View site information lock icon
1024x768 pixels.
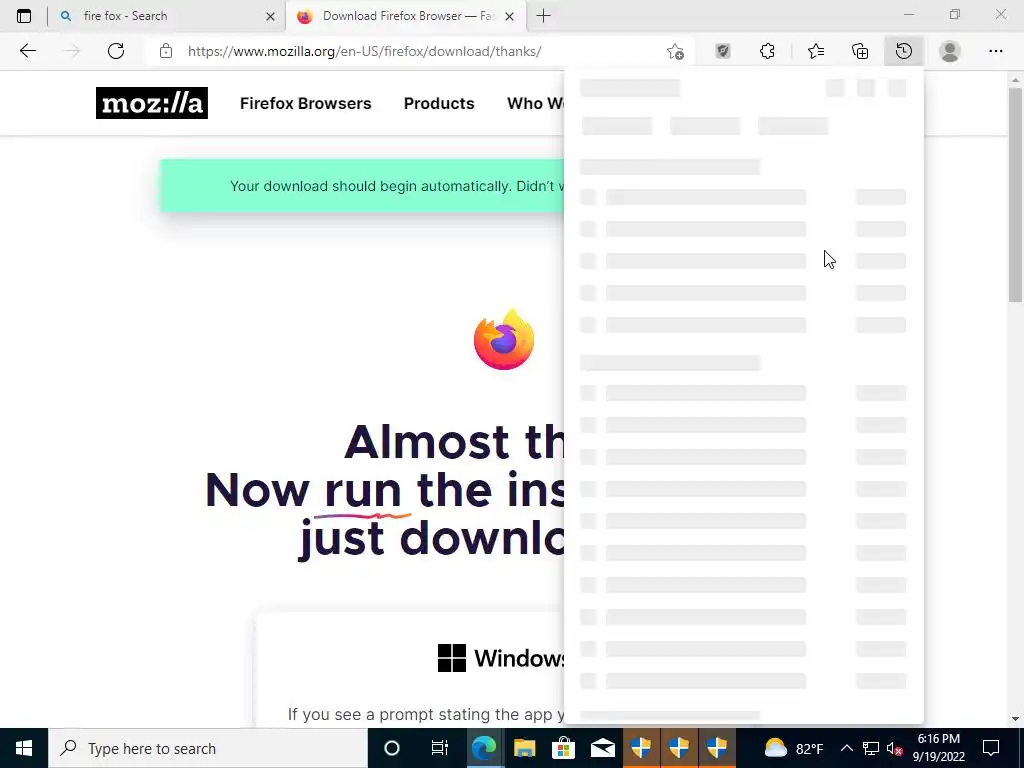point(166,51)
